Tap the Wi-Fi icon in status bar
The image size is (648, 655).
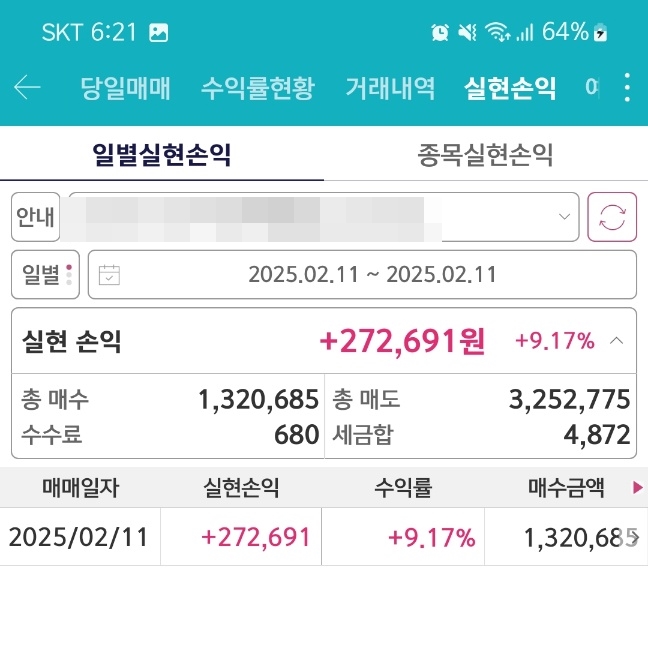click(x=495, y=32)
